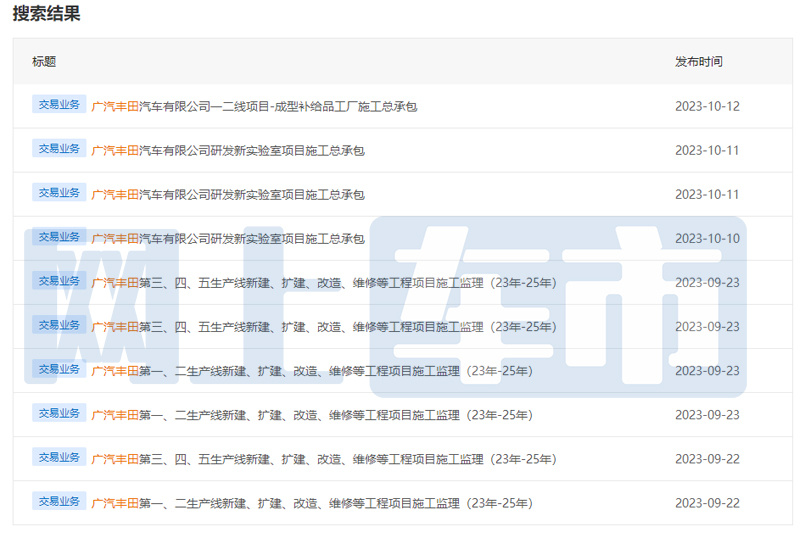800x533 pixels.
Task: Open second 第三、四、五生产线 result dated 2023-09-23
Action: pos(323,327)
